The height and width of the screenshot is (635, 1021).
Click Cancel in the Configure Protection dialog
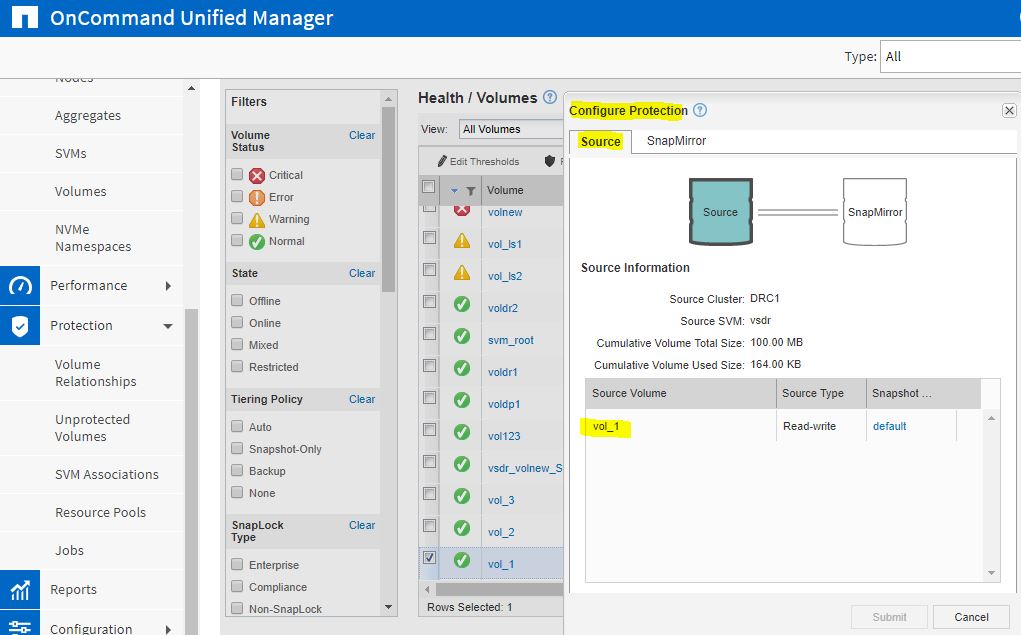click(x=971, y=616)
